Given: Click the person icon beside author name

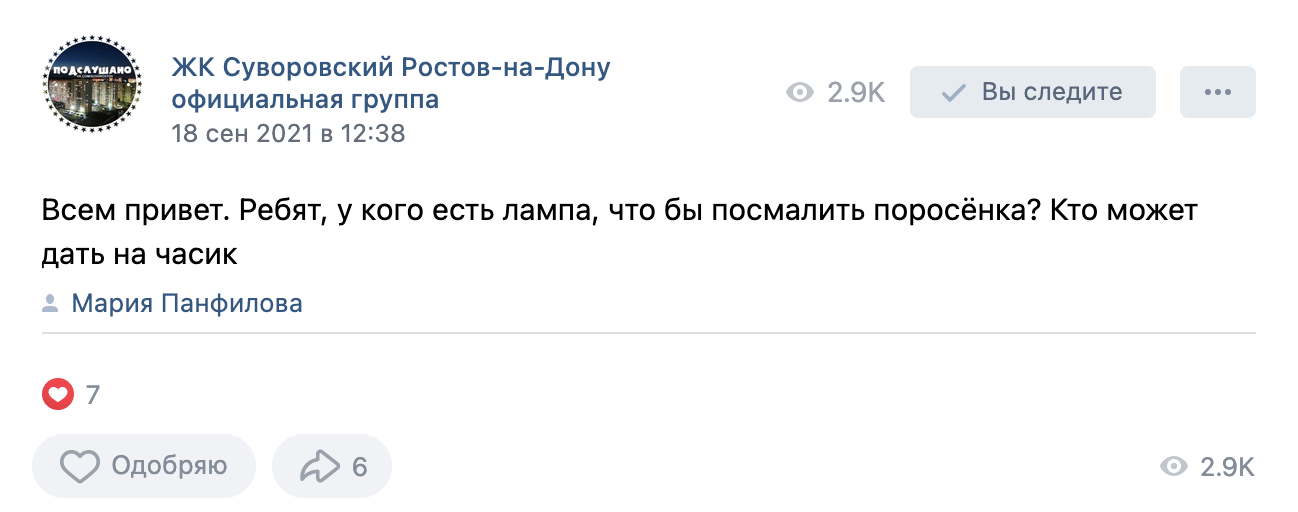Looking at the screenshot, I should tap(50, 304).
